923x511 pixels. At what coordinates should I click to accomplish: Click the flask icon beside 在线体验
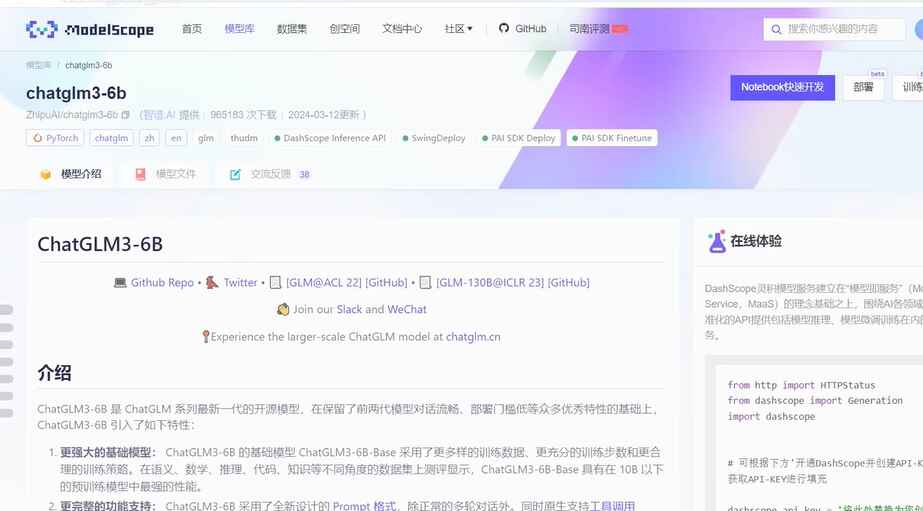coord(717,241)
